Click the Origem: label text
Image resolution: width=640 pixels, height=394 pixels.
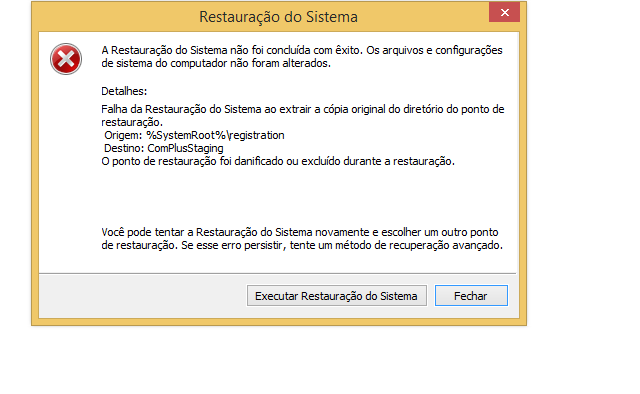pos(123,135)
